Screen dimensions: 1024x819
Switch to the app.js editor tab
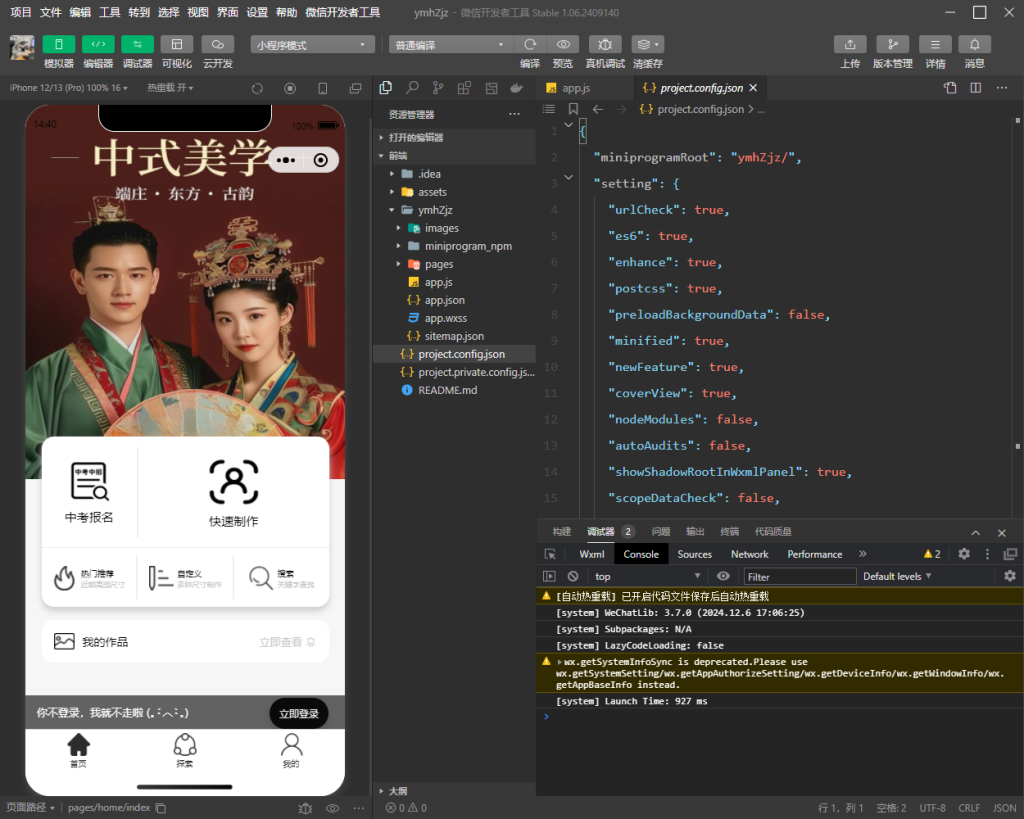pyautogui.click(x=576, y=88)
